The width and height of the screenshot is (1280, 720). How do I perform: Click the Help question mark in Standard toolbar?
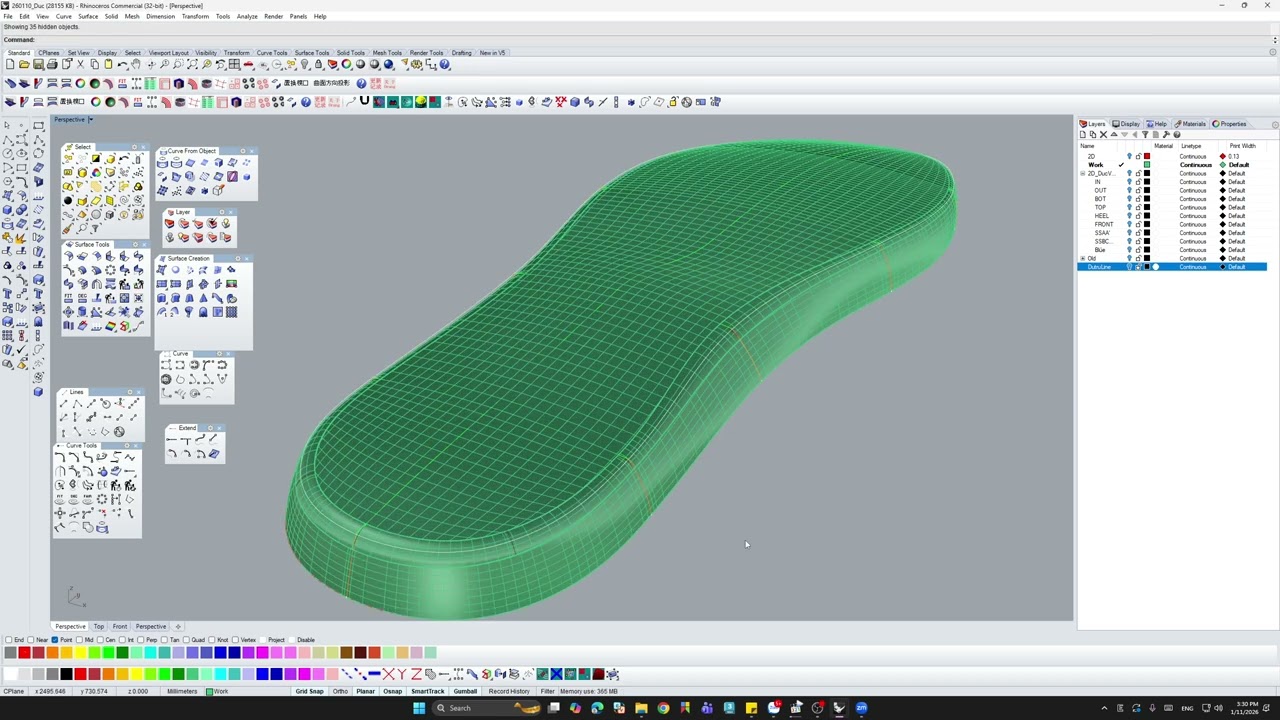click(x=444, y=64)
